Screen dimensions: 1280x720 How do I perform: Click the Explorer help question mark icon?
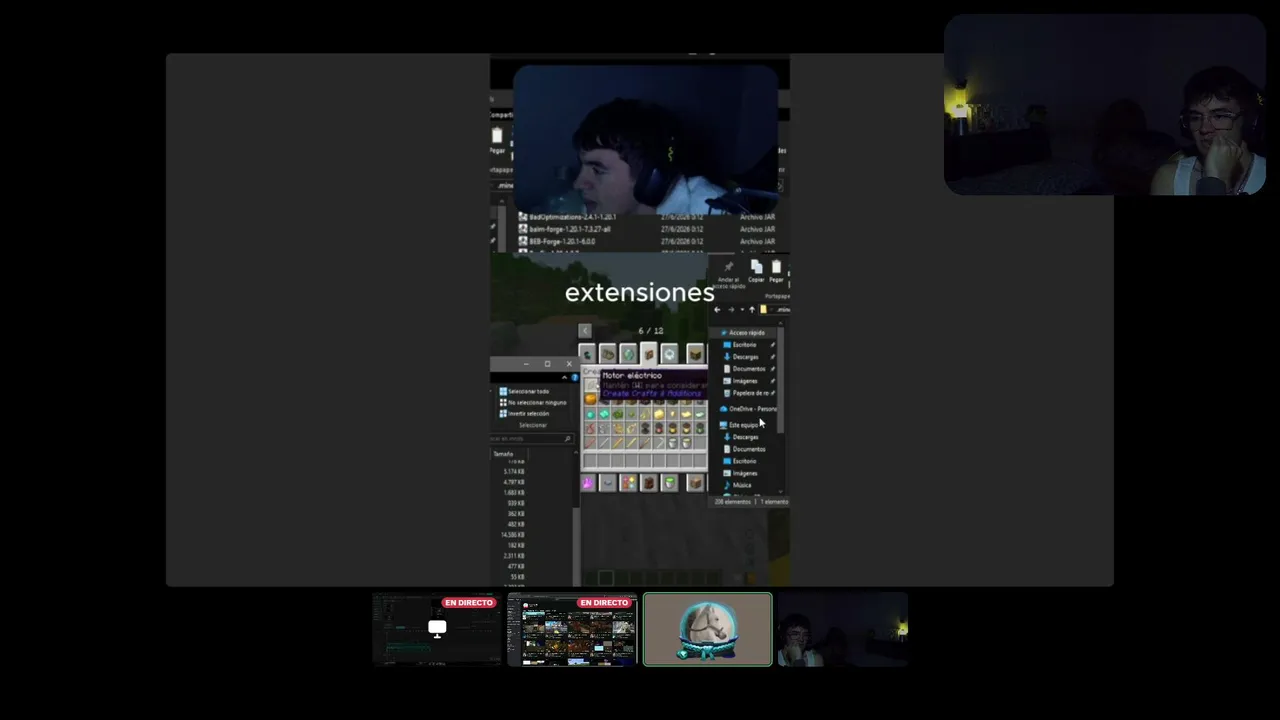[x=574, y=377]
